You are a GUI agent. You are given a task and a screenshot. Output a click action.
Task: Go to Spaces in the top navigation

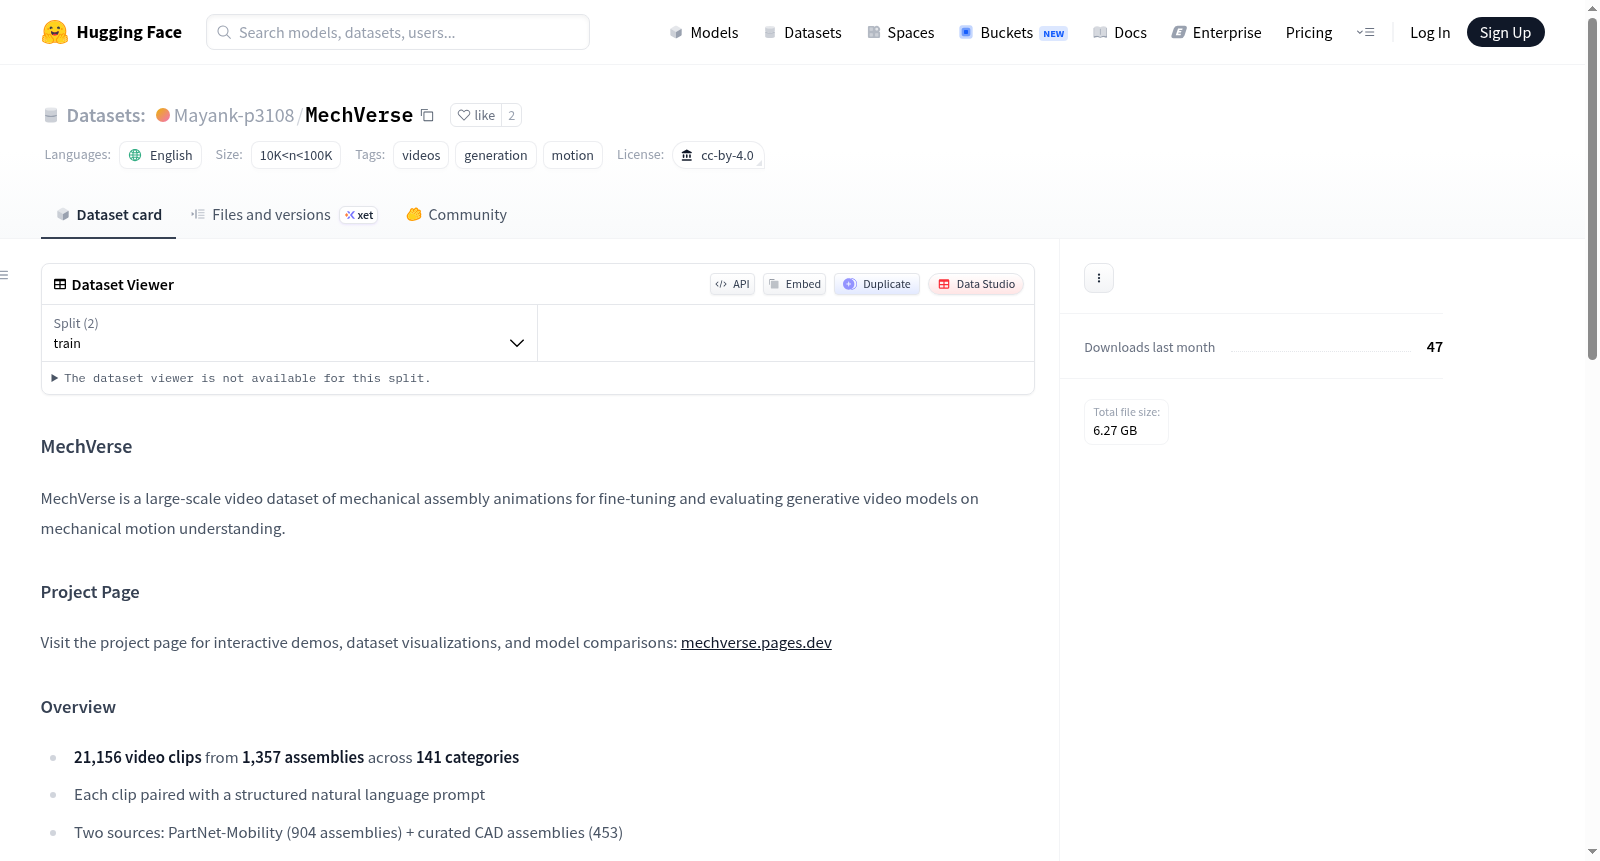[900, 32]
